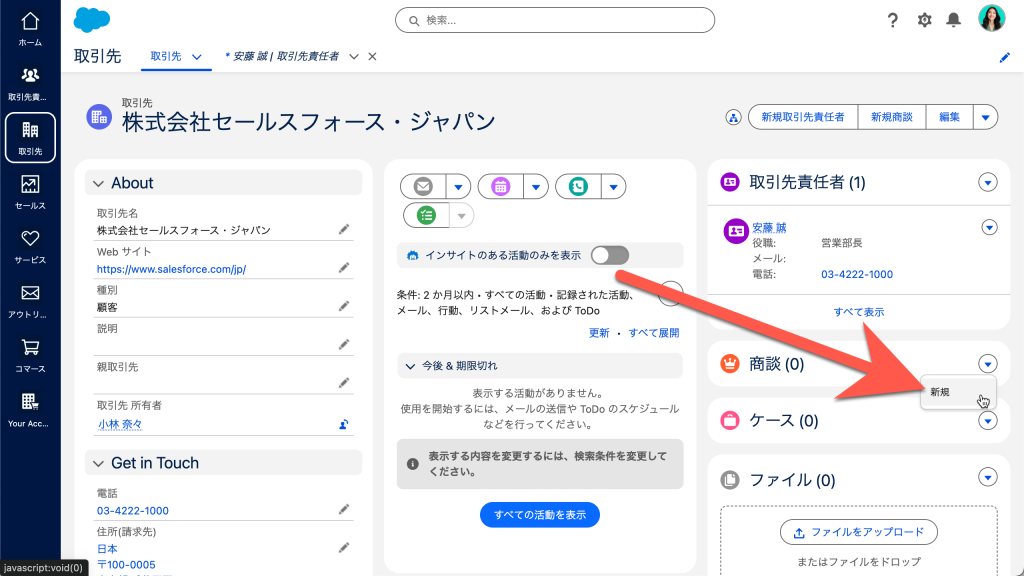Viewport: 1024px width, 576px height.
Task: Click the すべて展開 link
Action: point(654,333)
